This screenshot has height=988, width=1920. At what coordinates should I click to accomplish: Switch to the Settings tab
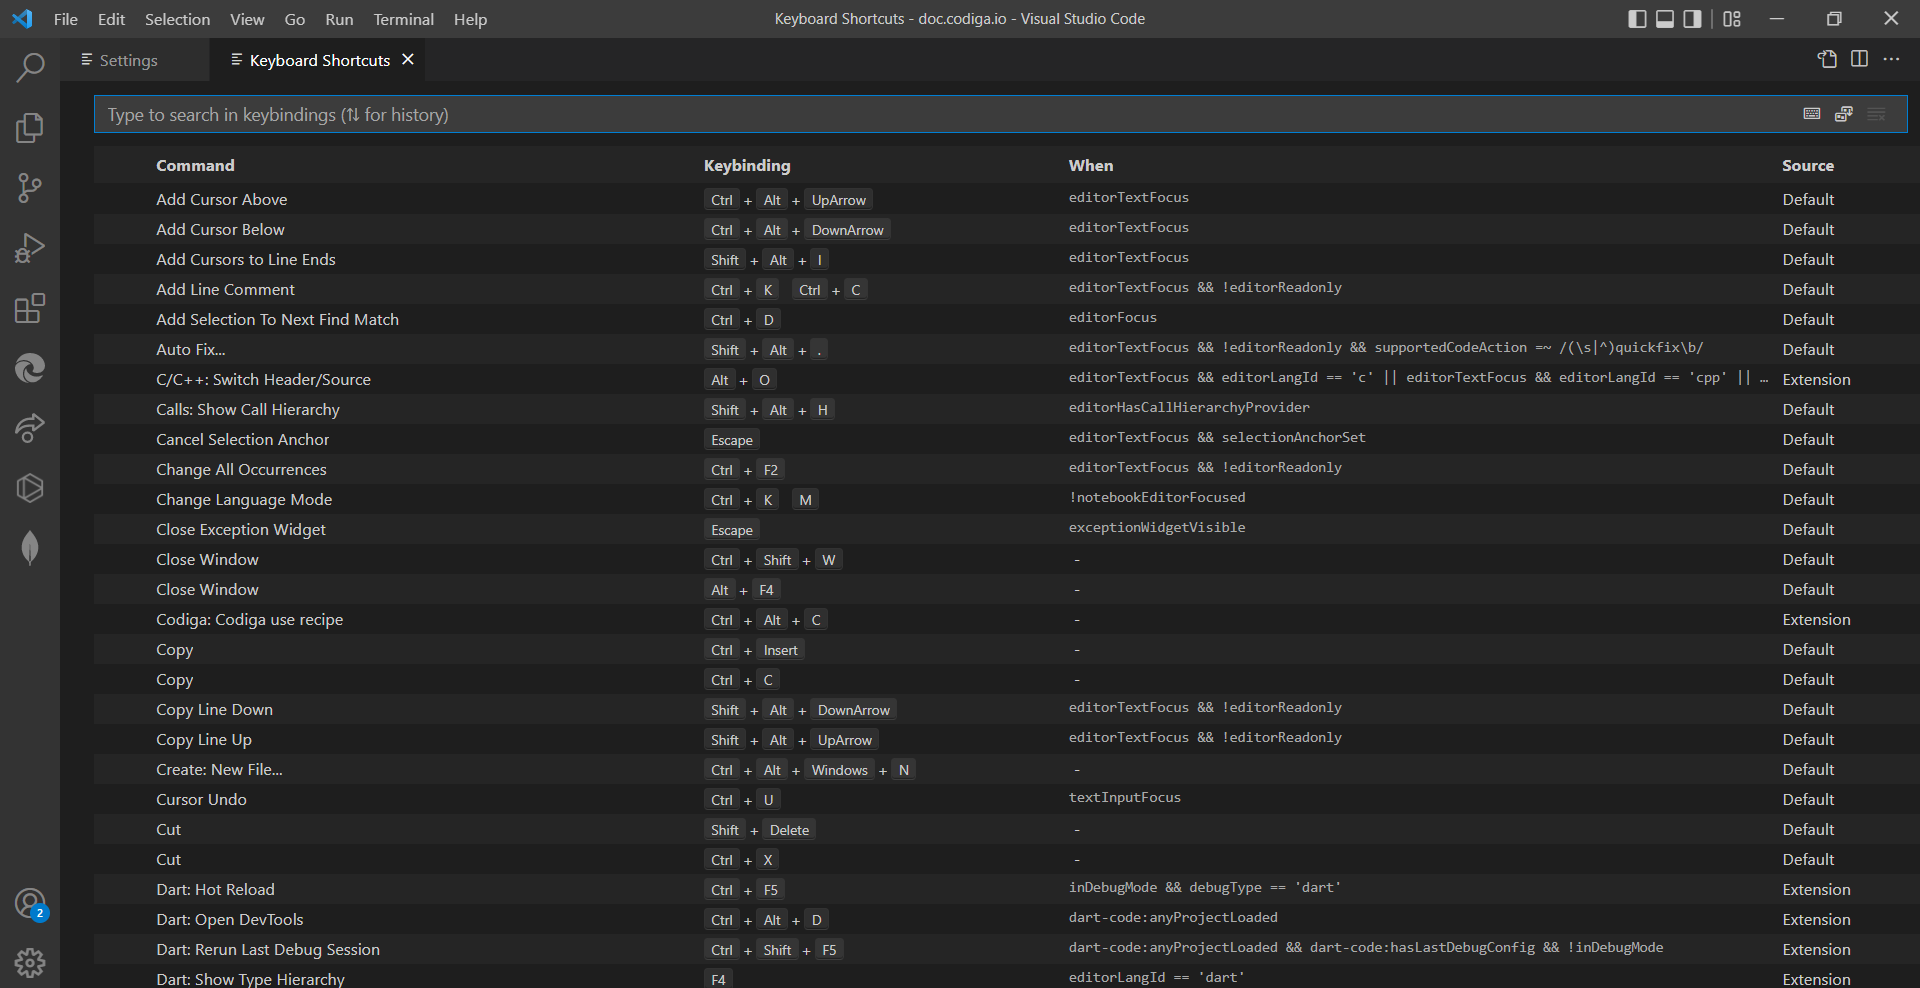134,60
